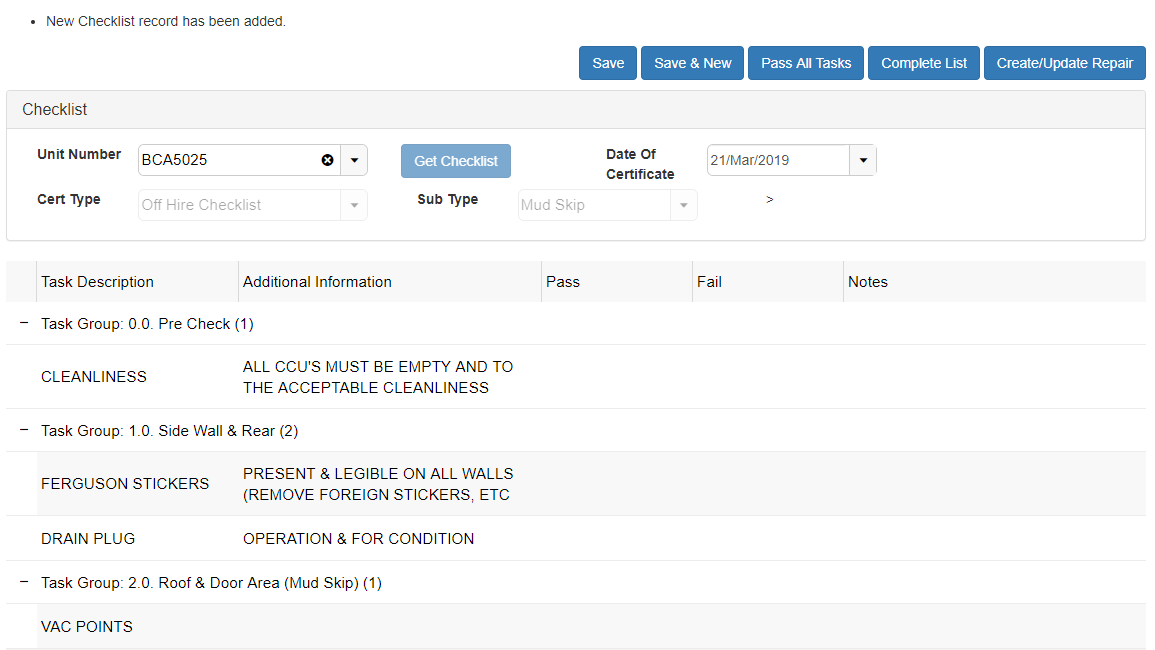Collapse Task Group 1.0 Side Wall & Rear

click(23, 430)
